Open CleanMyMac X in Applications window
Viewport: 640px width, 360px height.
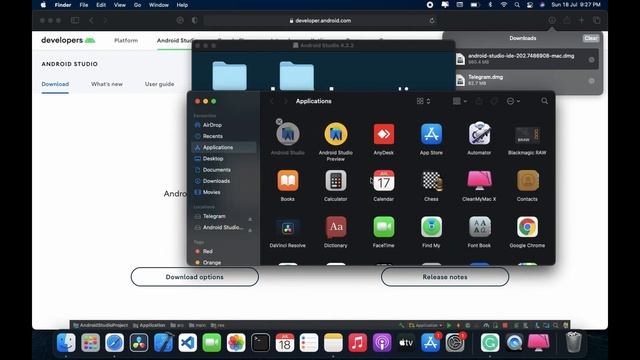(479, 180)
